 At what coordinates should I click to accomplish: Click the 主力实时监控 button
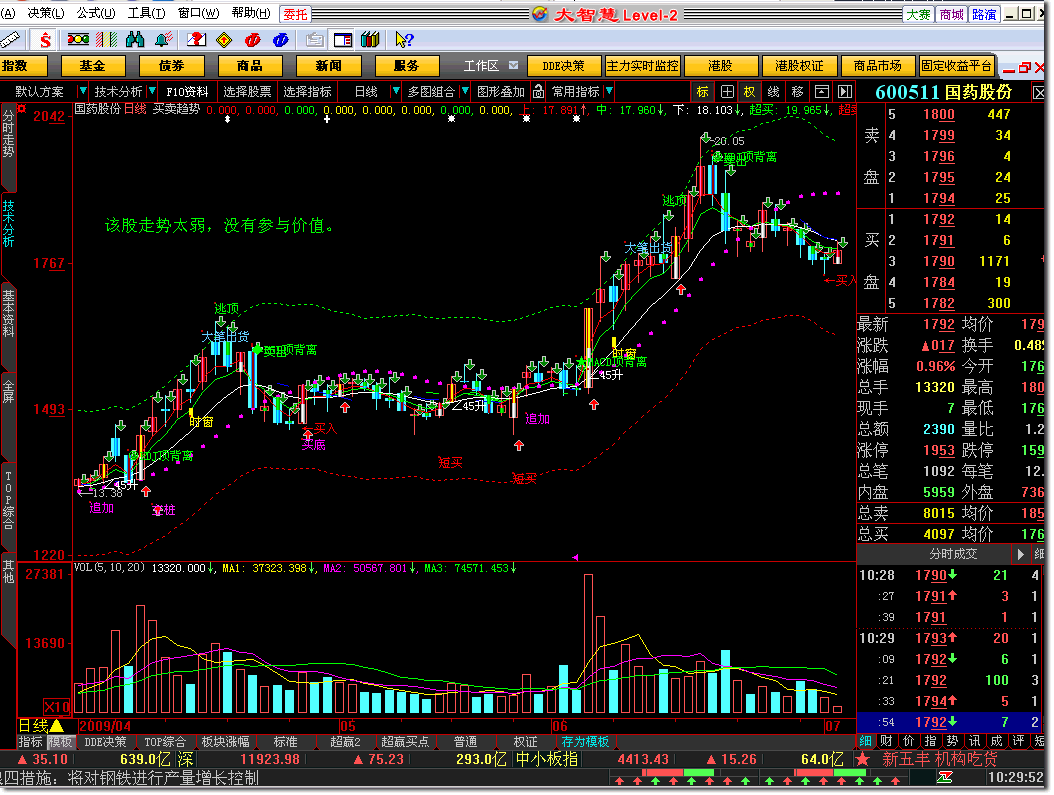[x=643, y=66]
